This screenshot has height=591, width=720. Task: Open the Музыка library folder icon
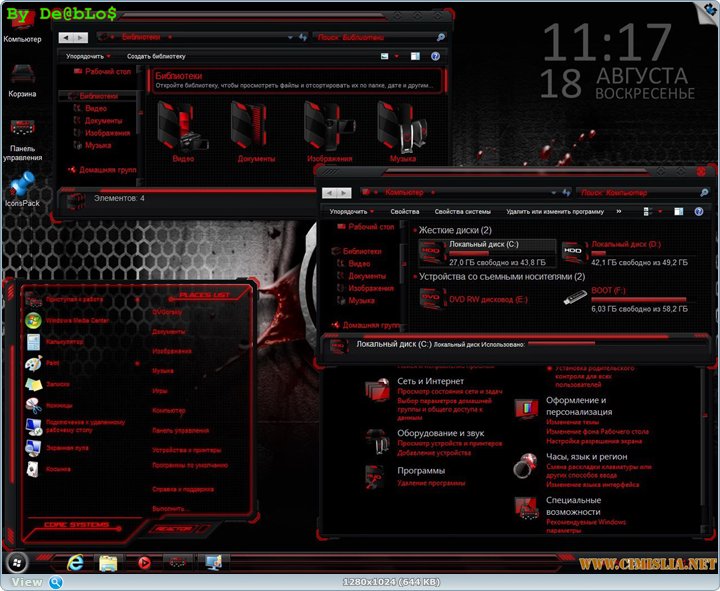(402, 125)
